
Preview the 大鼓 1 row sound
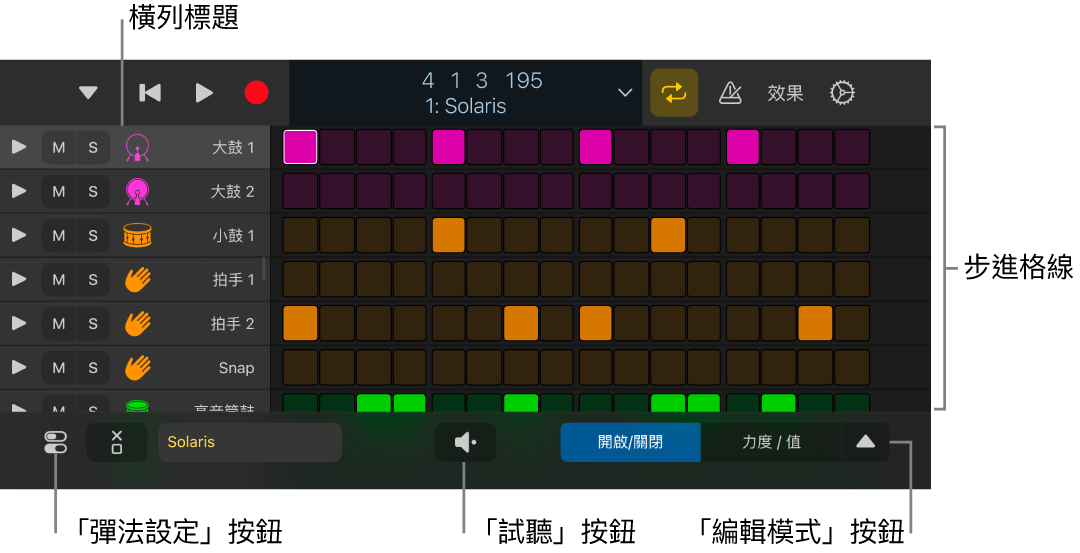19,147
